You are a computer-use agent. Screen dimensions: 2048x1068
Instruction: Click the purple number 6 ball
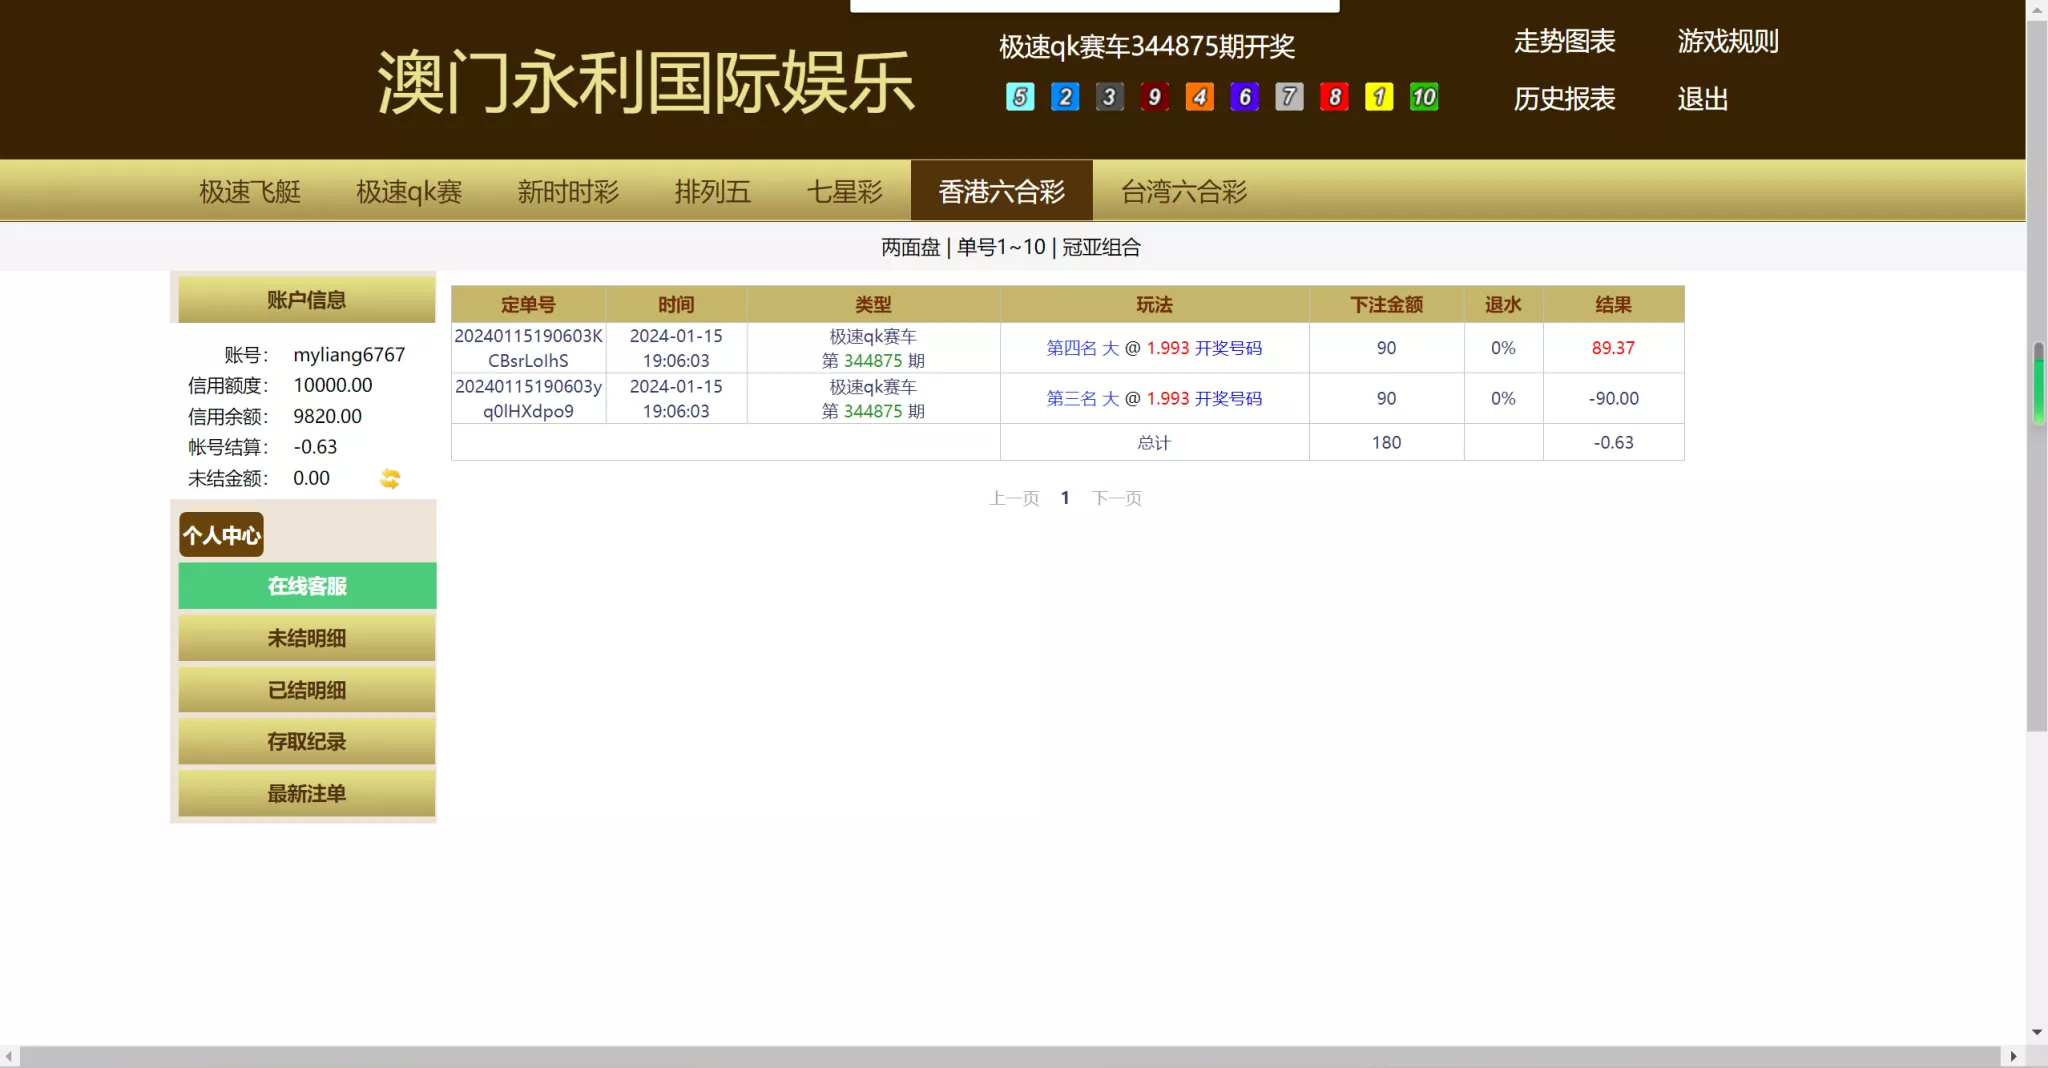click(1243, 97)
